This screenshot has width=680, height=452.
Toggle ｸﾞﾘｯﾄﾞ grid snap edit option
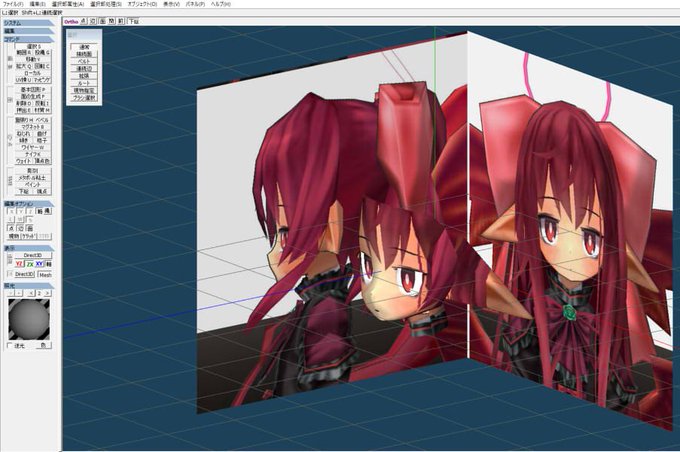(29, 236)
